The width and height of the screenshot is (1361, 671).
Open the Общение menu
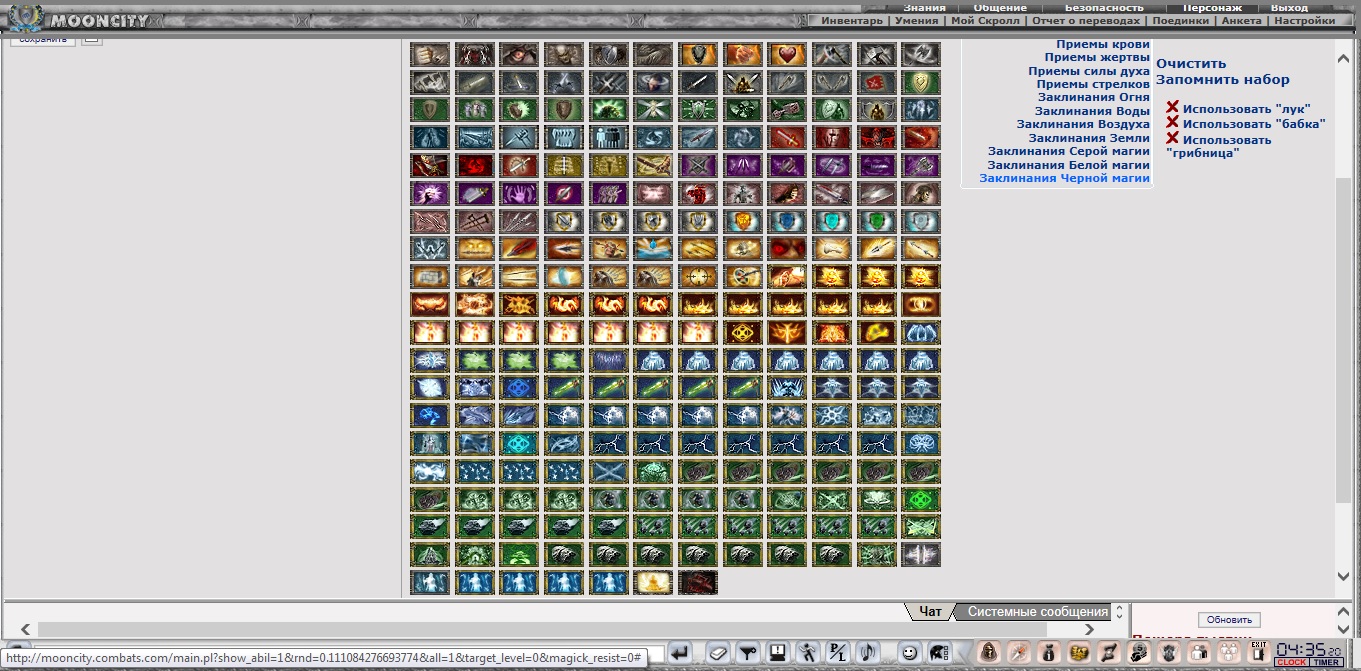pos(1000,8)
